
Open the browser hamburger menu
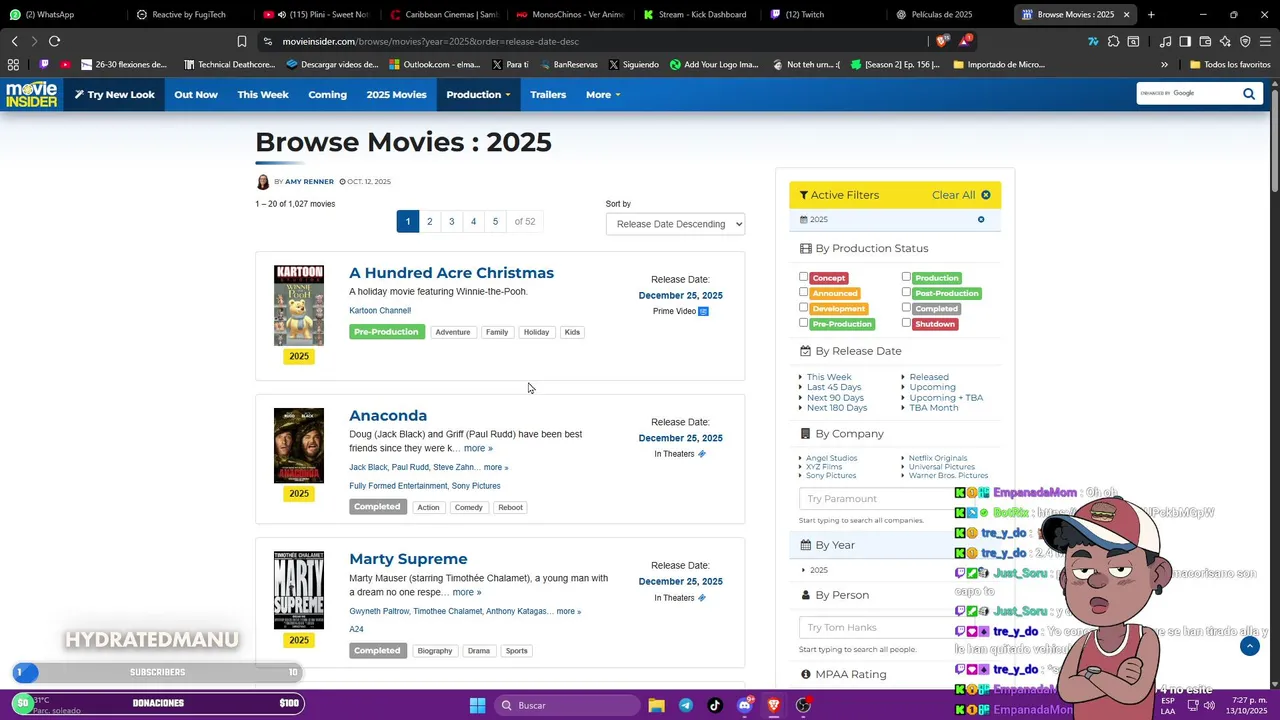pos(1265,41)
